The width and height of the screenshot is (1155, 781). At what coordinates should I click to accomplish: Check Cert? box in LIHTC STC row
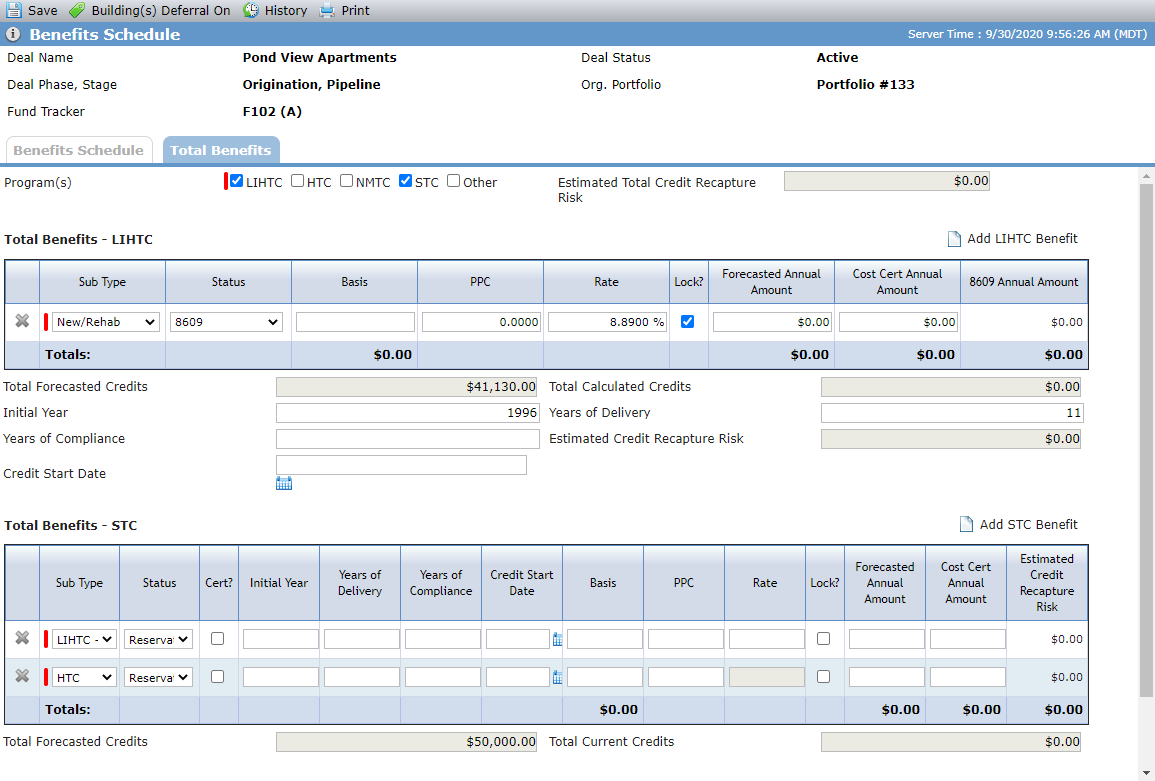[217, 639]
